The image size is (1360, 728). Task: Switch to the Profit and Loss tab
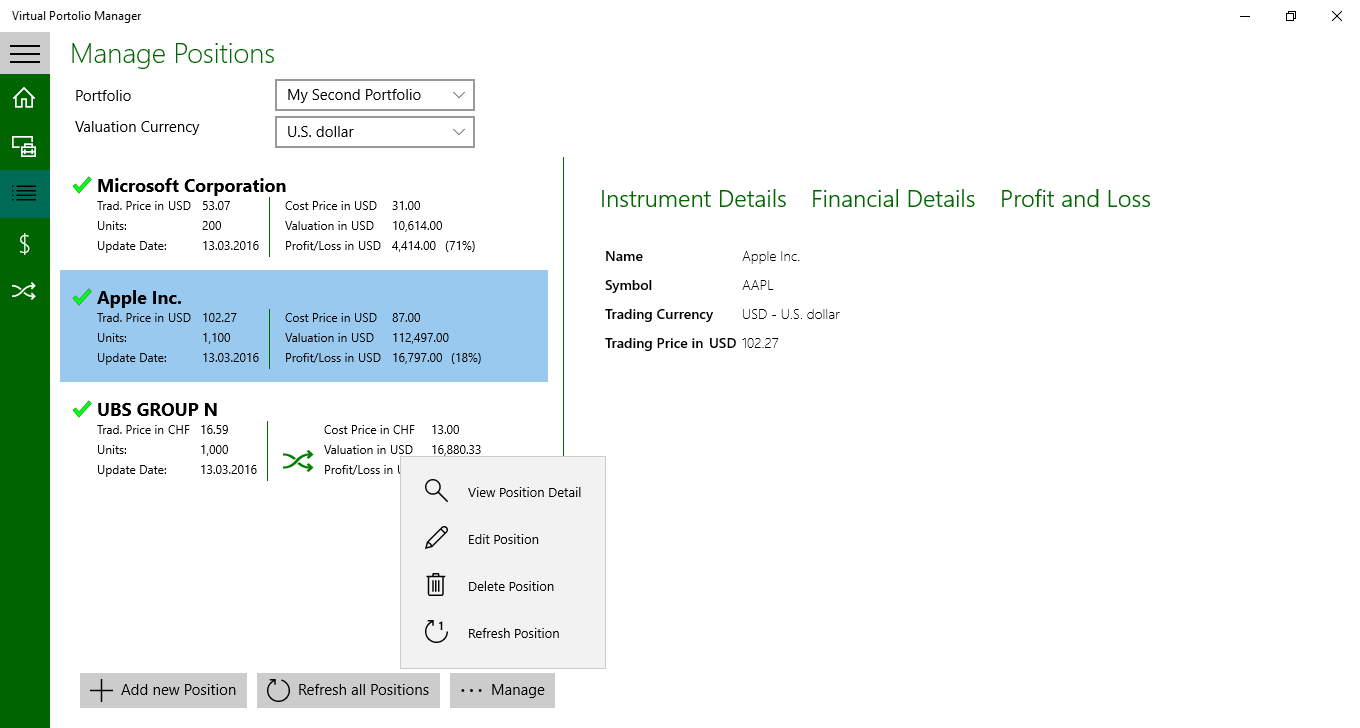(x=1075, y=199)
